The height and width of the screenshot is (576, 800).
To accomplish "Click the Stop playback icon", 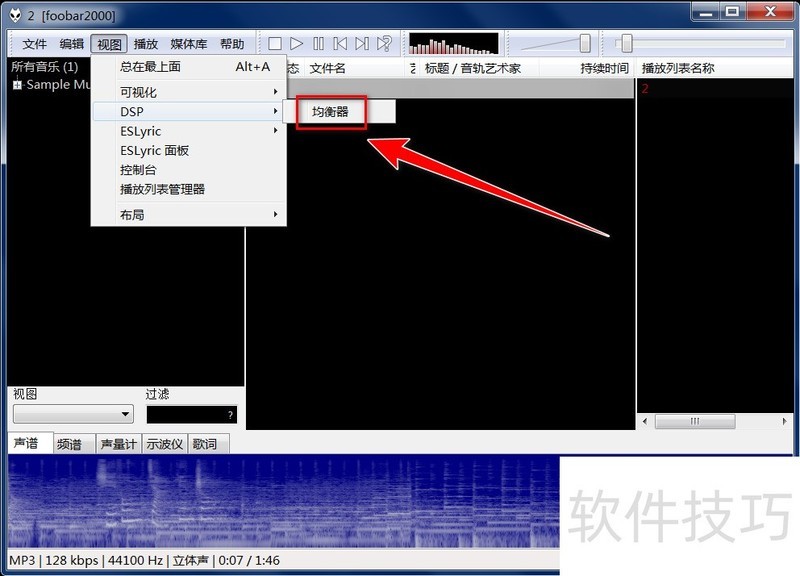I will [276, 43].
